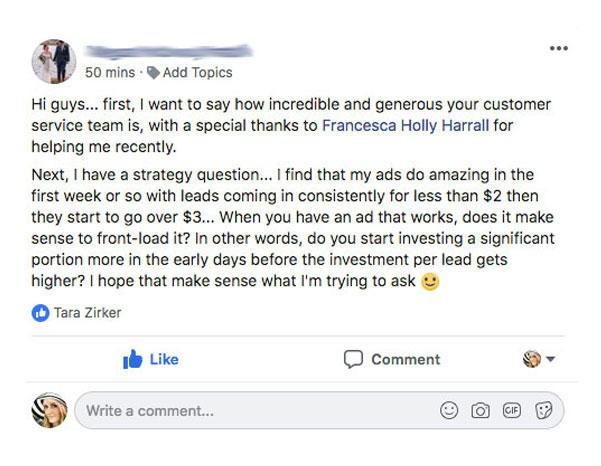Image resolution: width=601 pixels, height=466 pixels.
Task: Click the Like thumbs-up icon
Action: [x=132, y=359]
